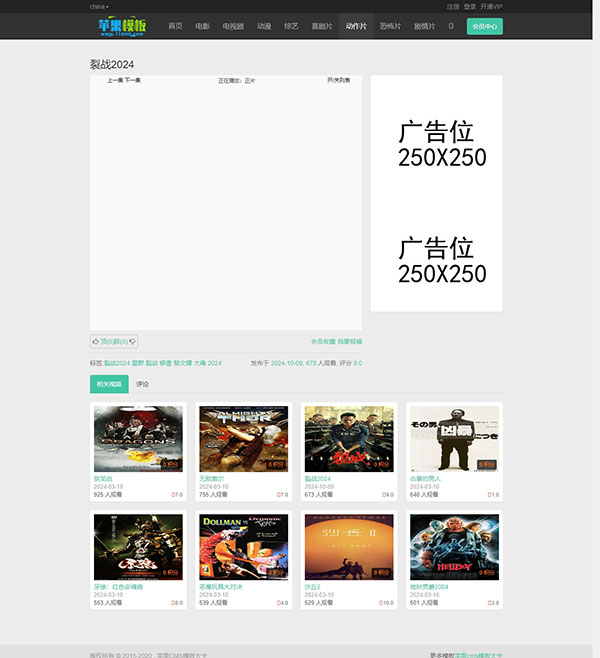
Task: Click the 开通VIP link
Action: [x=494, y=6]
